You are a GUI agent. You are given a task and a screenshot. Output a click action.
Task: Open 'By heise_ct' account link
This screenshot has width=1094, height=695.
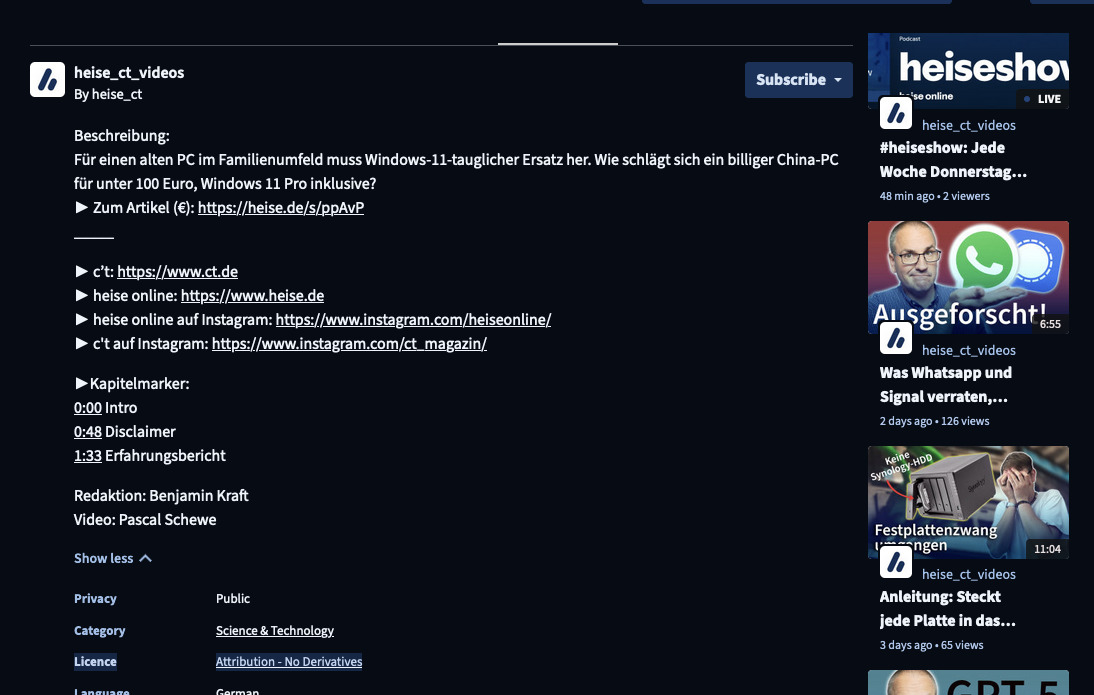(x=108, y=94)
